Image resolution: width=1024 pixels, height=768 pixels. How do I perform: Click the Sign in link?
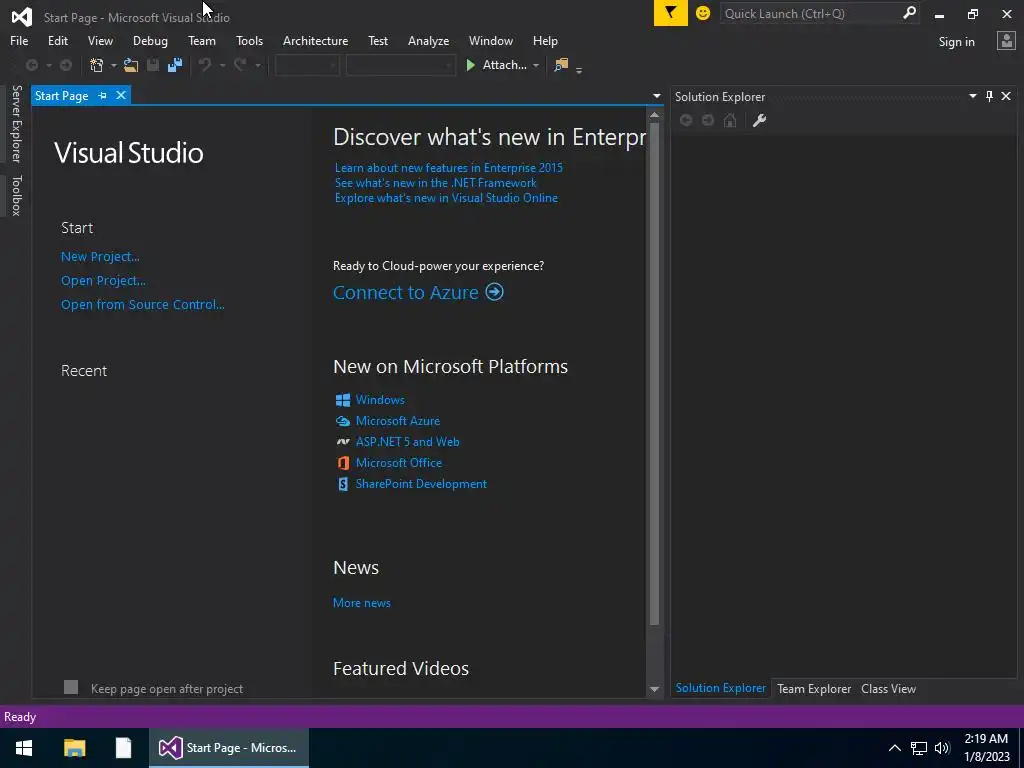(957, 42)
